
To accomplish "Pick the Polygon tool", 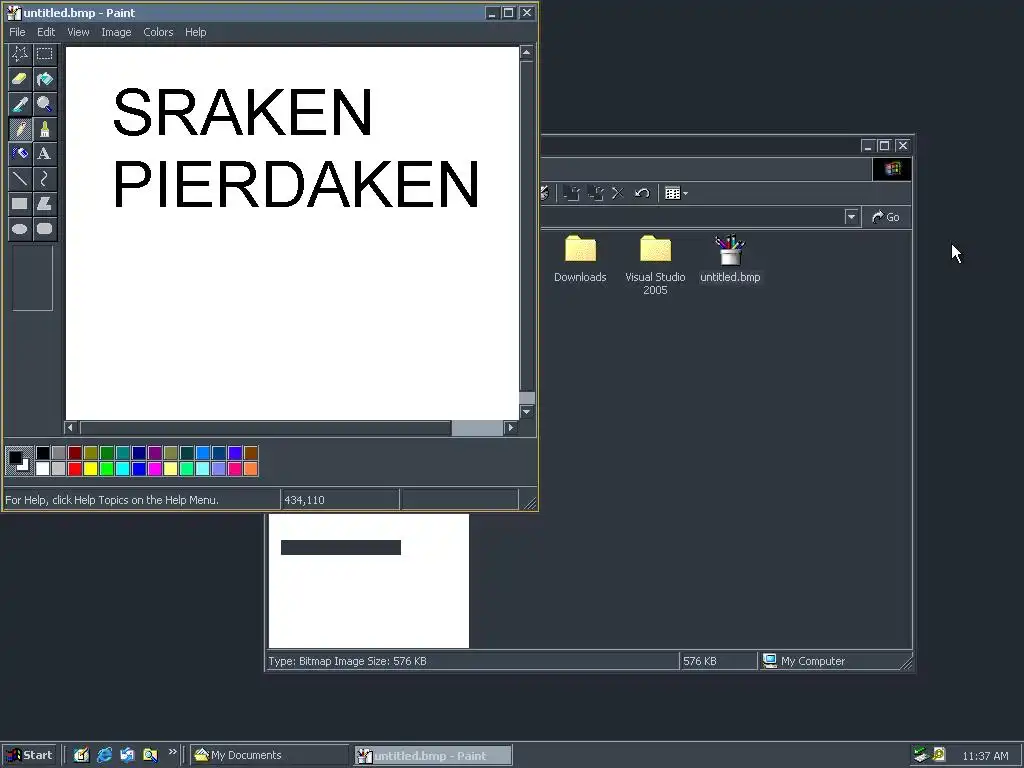I will click(44, 203).
